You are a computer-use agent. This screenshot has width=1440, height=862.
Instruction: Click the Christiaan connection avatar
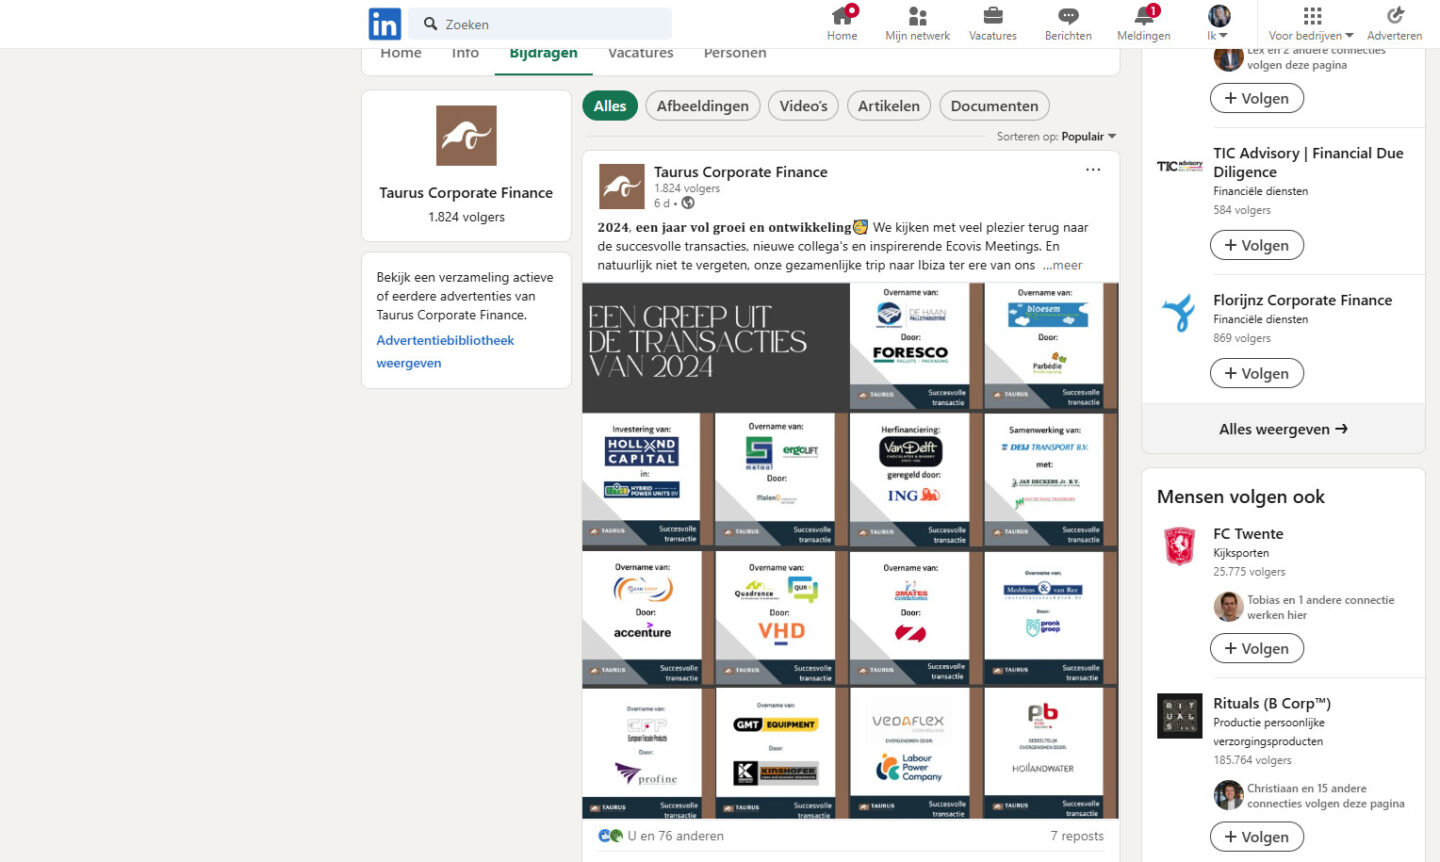point(1228,795)
